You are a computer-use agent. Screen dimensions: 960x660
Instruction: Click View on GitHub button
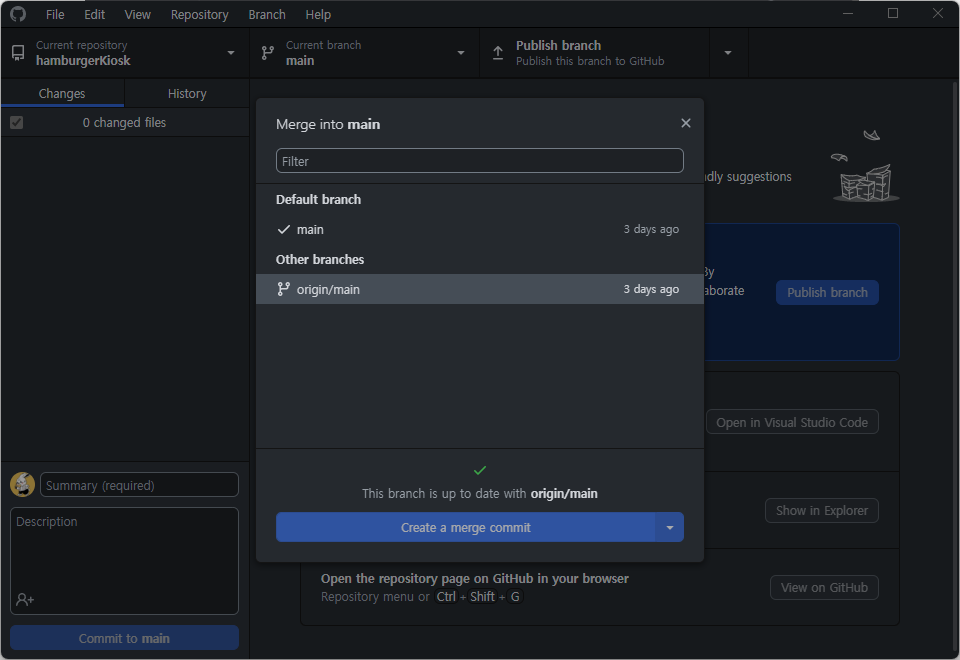[x=824, y=588]
